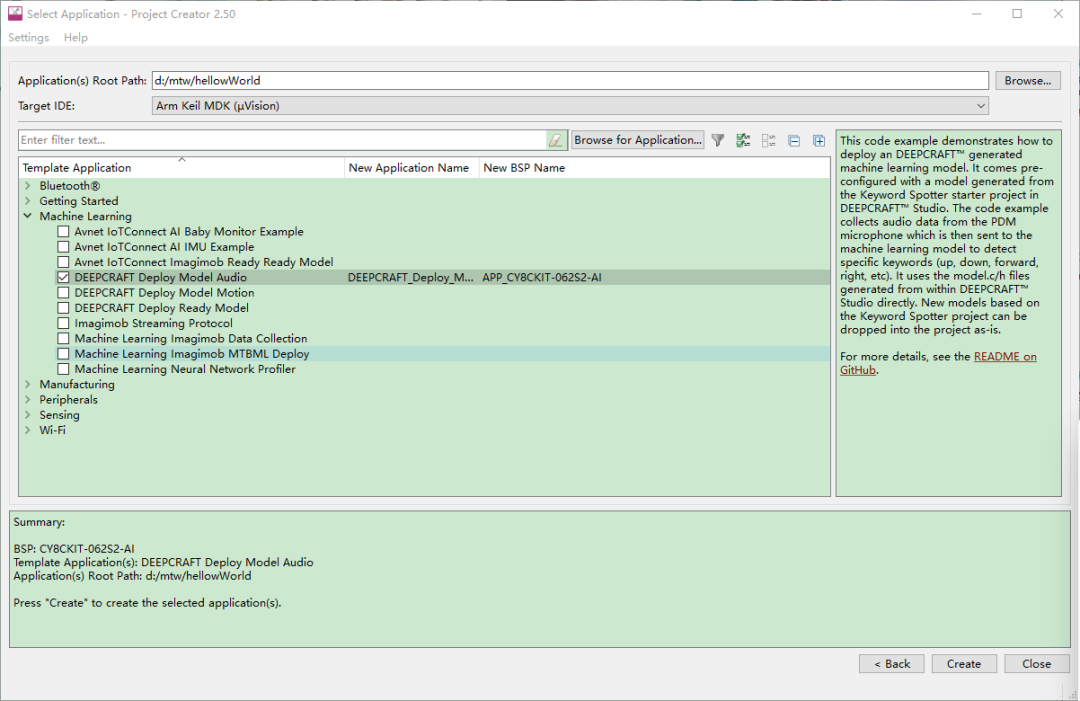Screen dimensions: 1080x701
Task: Expand the Sensing category
Action: pyautogui.click(x=28, y=415)
